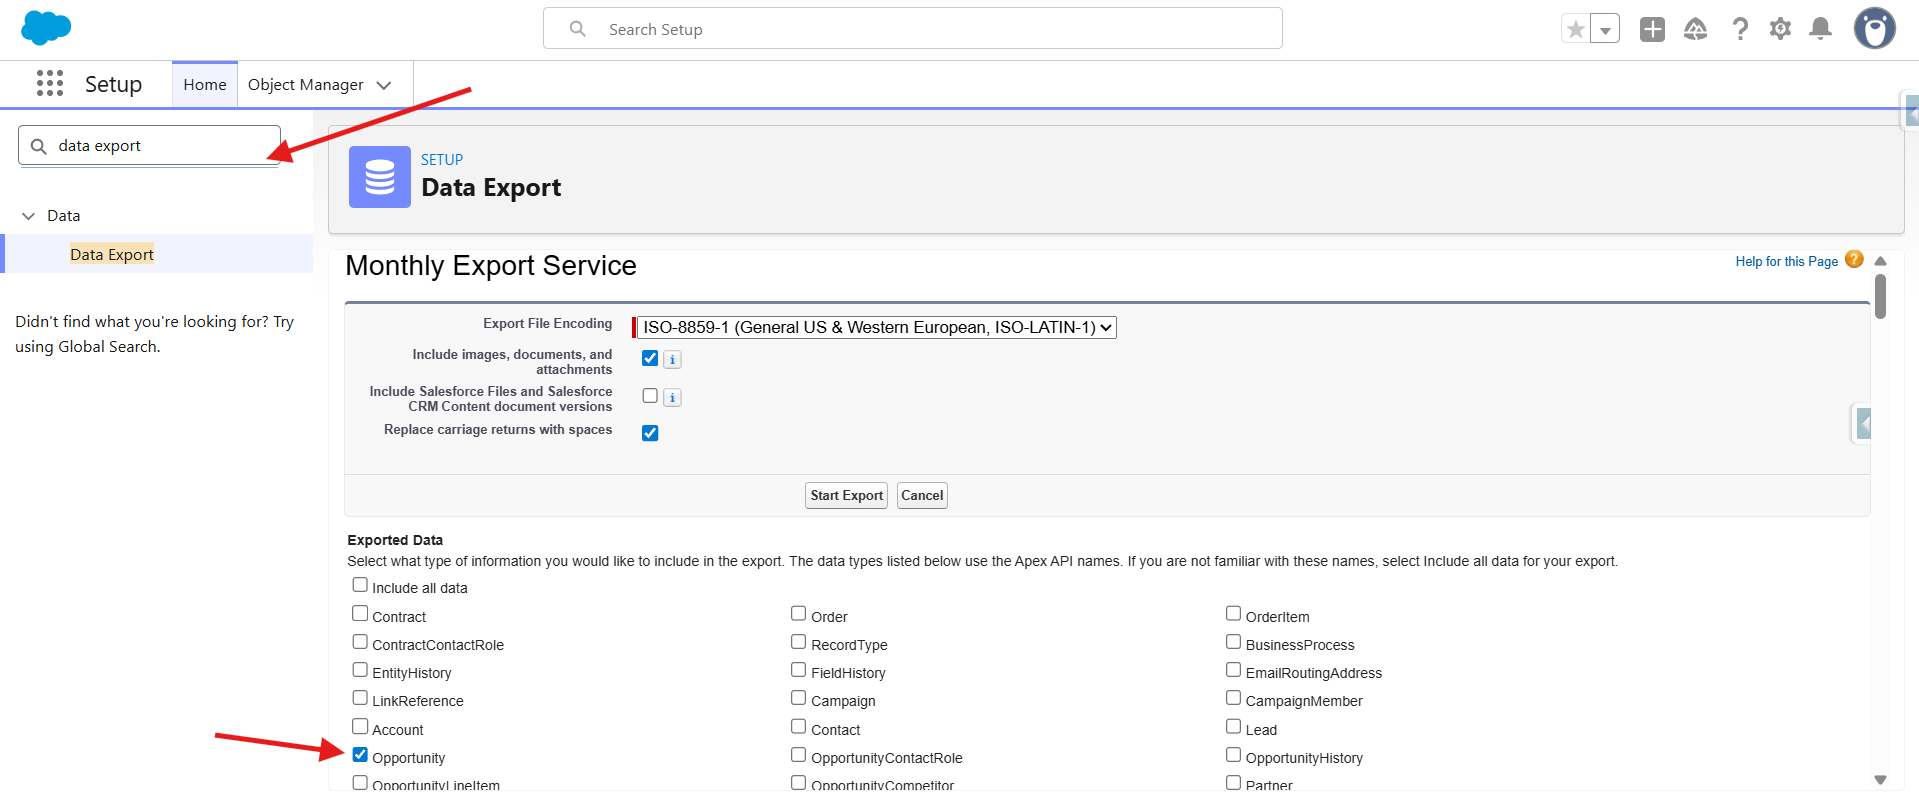Check the Contract checkbox
The height and width of the screenshot is (805, 1919).
pyautogui.click(x=360, y=614)
